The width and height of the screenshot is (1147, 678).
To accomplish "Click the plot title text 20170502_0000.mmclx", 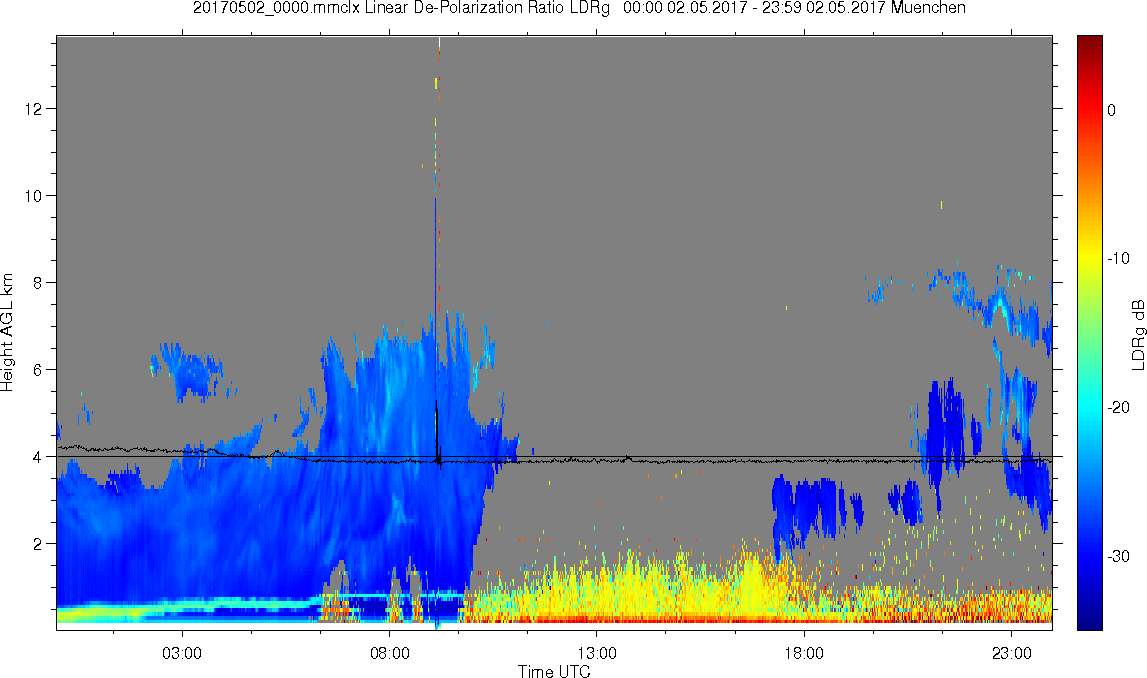I will [x=277, y=8].
